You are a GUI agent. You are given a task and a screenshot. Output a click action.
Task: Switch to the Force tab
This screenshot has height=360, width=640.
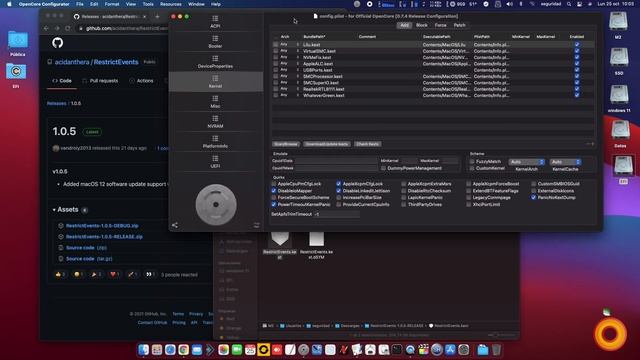440,25
